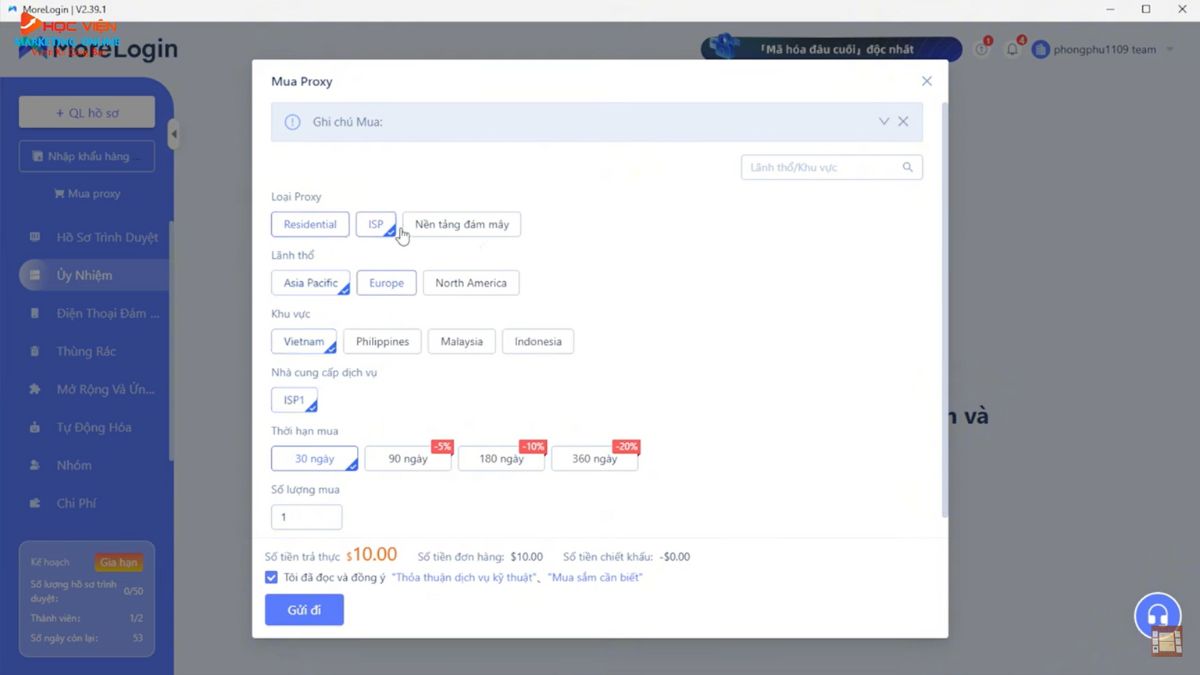Click the Hồ Sơ Trình Duyệt sidebar icon
Image resolution: width=1200 pixels, height=675 pixels.
pyautogui.click(x=36, y=237)
